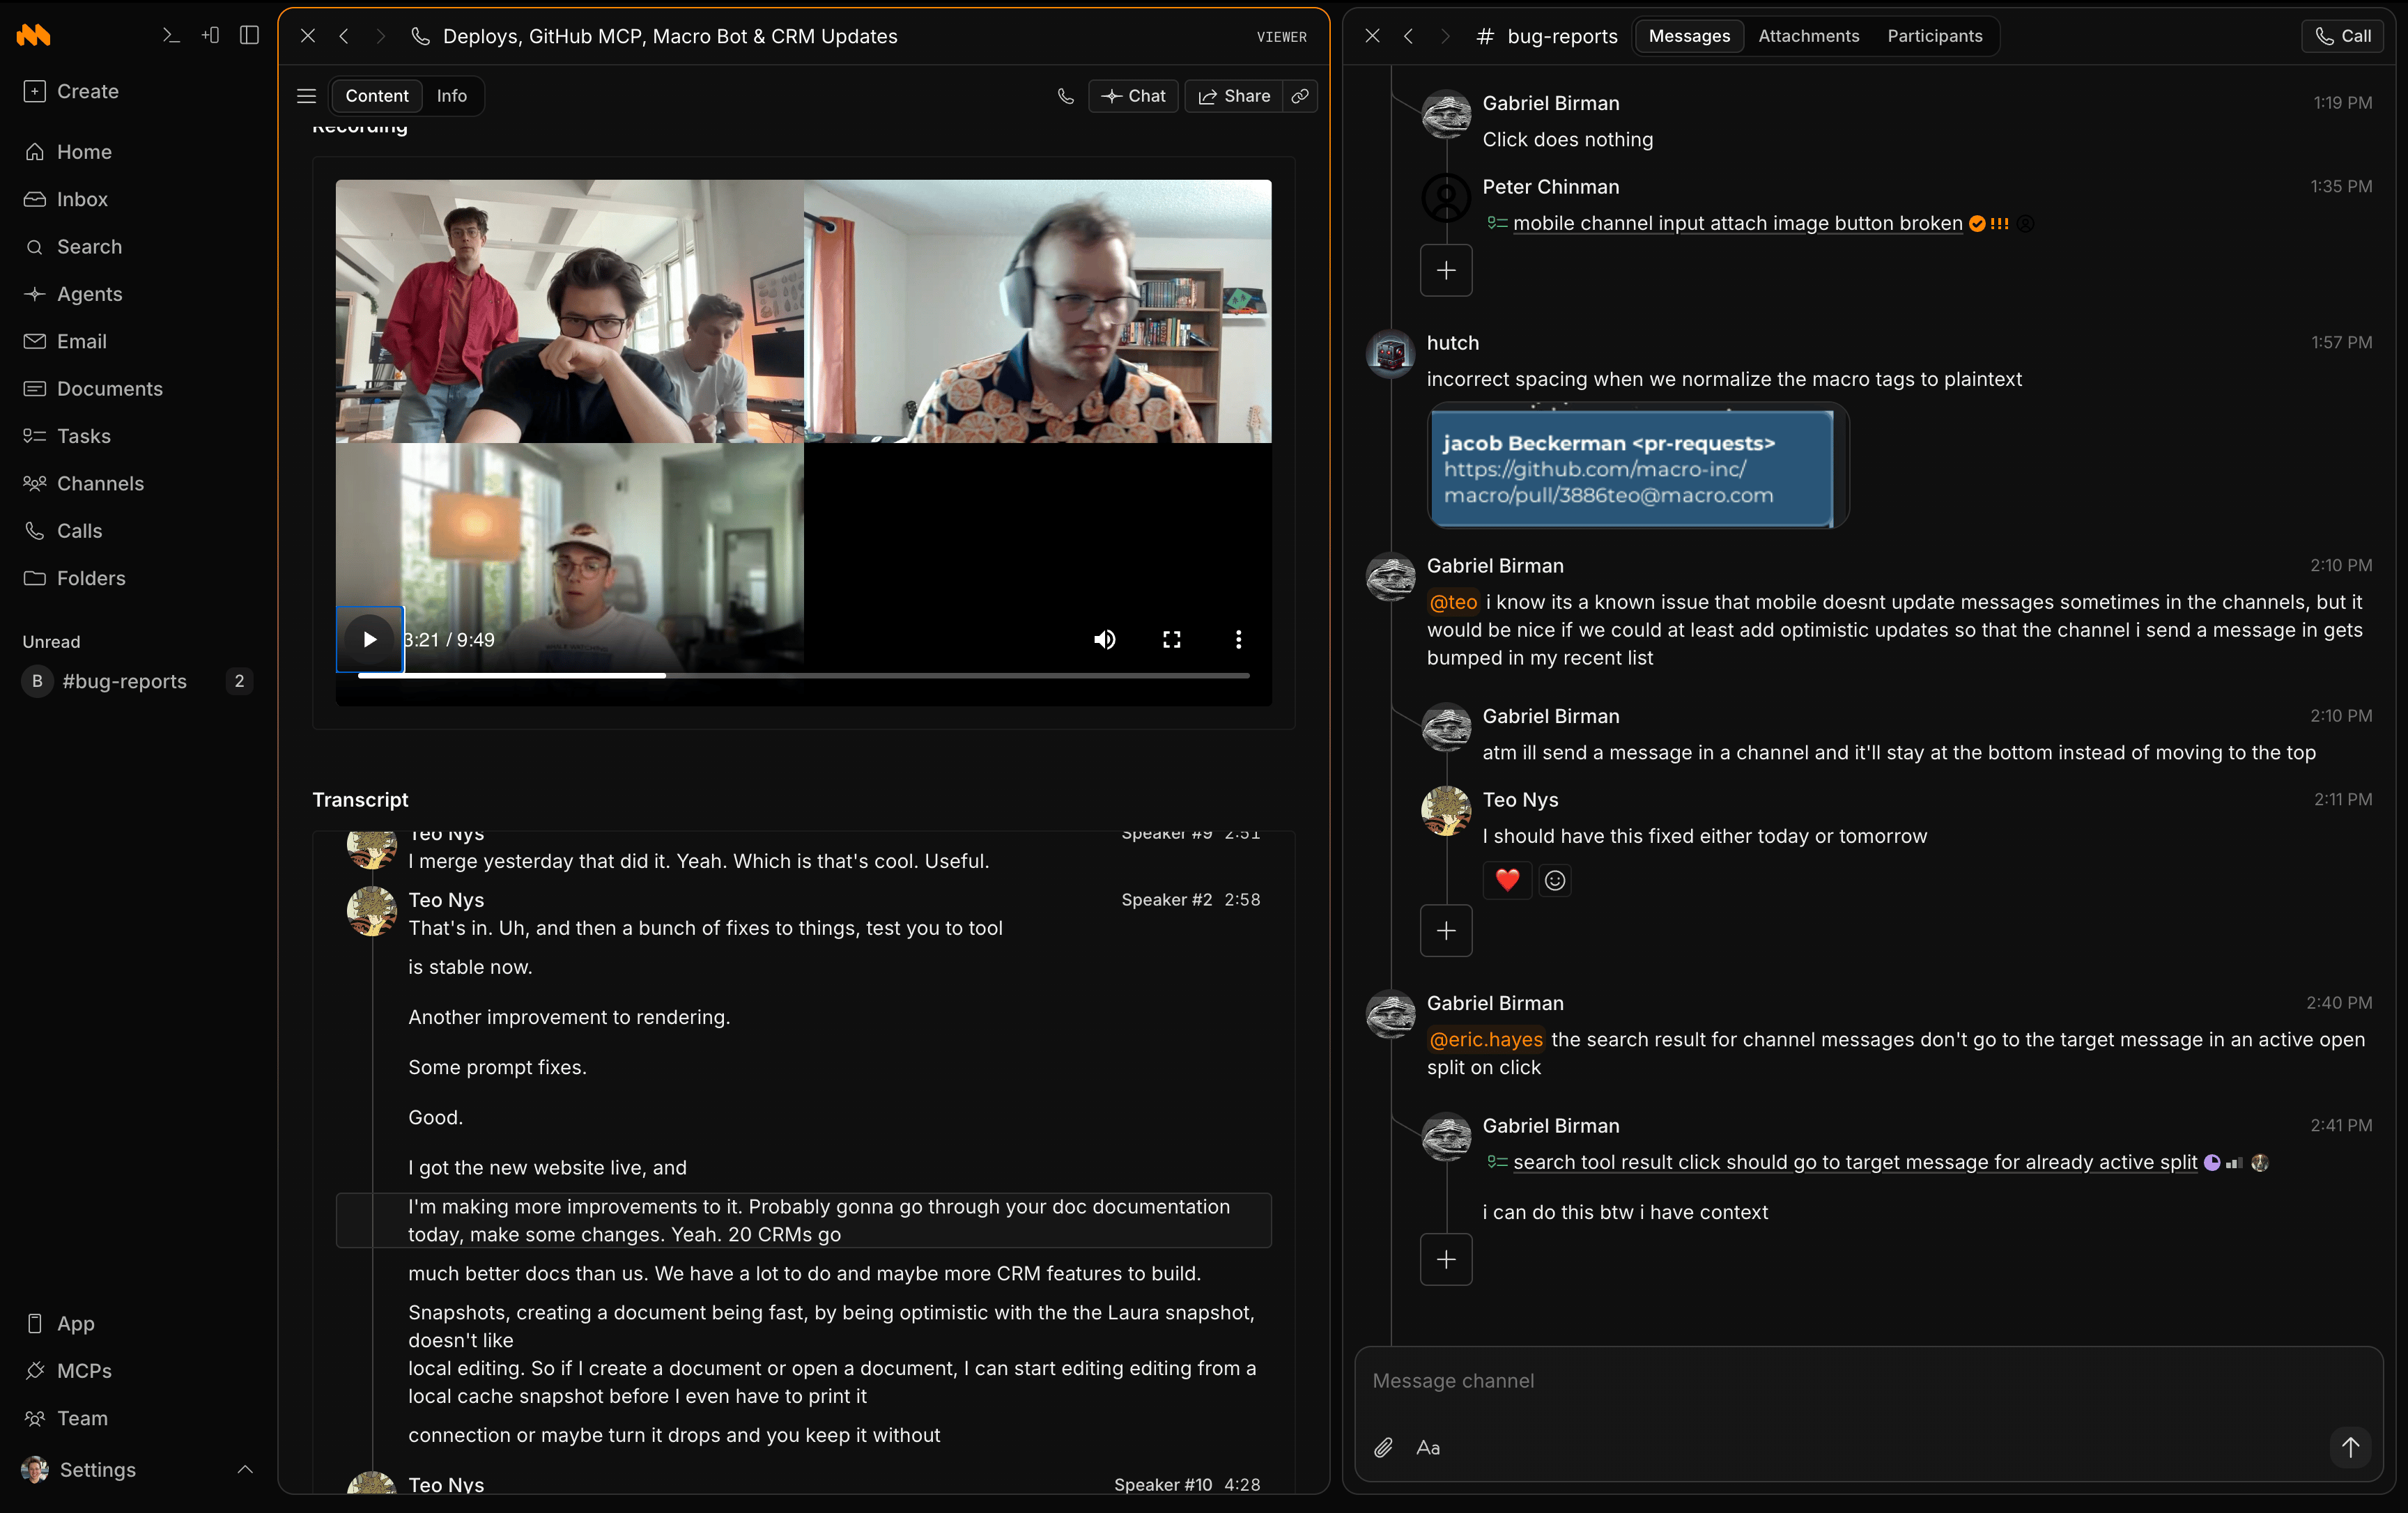This screenshot has height=1513, width=2408.
Task: Go back in the call recording panel
Action: tap(344, 36)
